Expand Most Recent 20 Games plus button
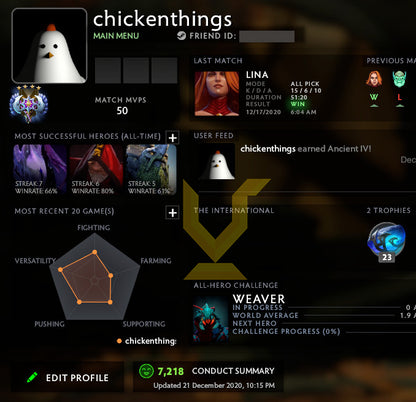This screenshot has width=416, height=402. (173, 213)
